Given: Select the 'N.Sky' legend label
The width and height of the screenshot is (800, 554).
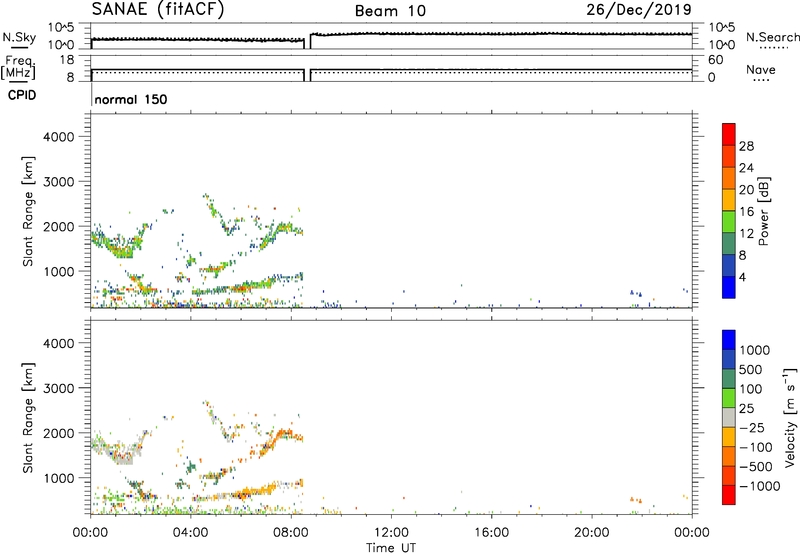Looking at the screenshot, I should pos(19,37).
